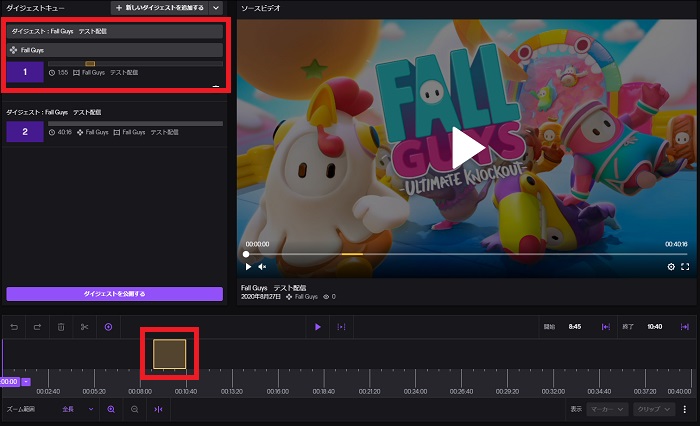The image size is (700, 426).
Task: Collapse digest 1 with the minus icon
Action: [x=216, y=86]
